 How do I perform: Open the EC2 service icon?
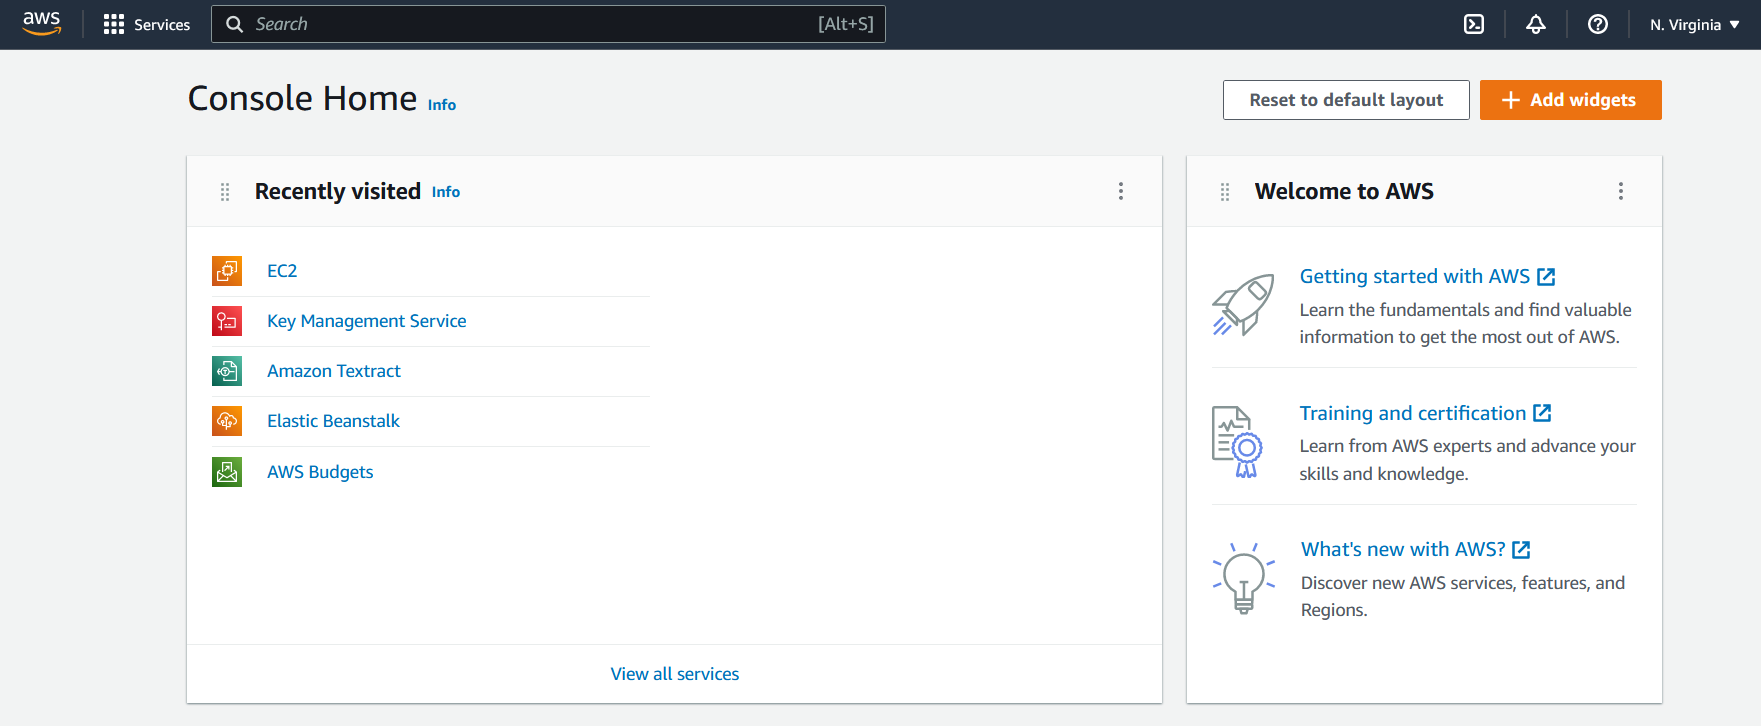(227, 270)
